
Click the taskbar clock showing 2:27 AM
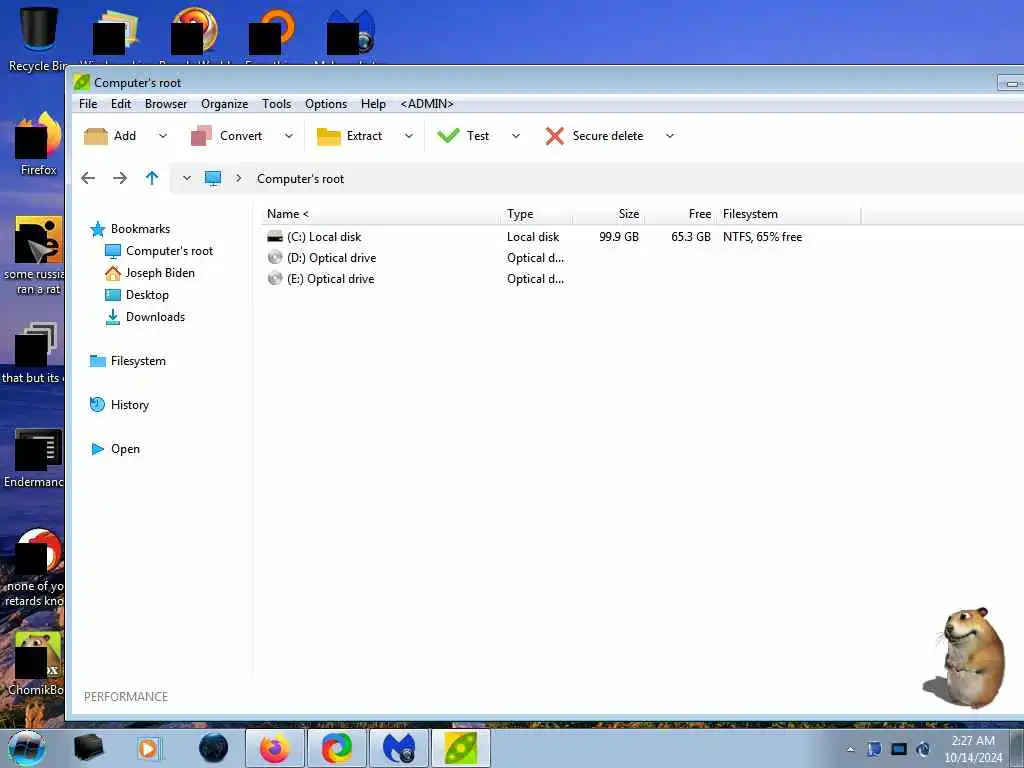click(973, 741)
